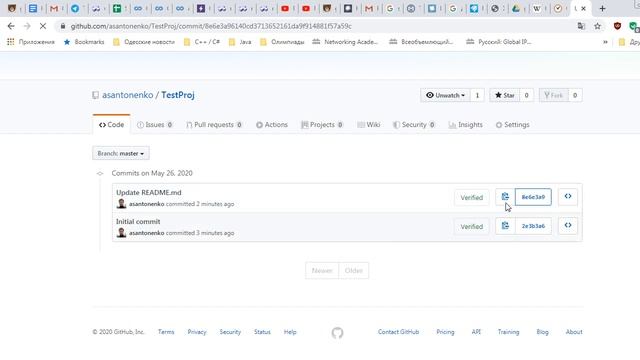Open the API footer link
The image size is (640, 360).
coord(476,332)
